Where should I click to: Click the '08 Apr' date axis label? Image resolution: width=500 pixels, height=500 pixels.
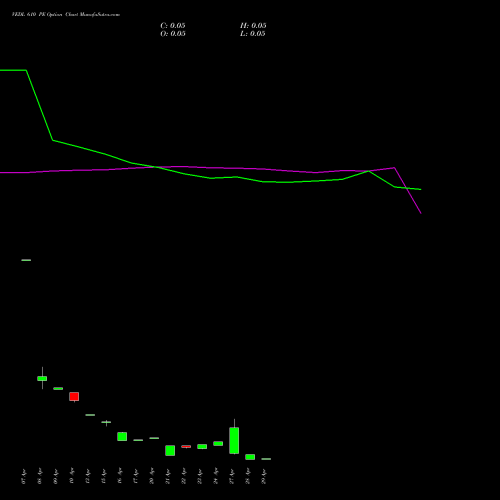tap(40, 476)
